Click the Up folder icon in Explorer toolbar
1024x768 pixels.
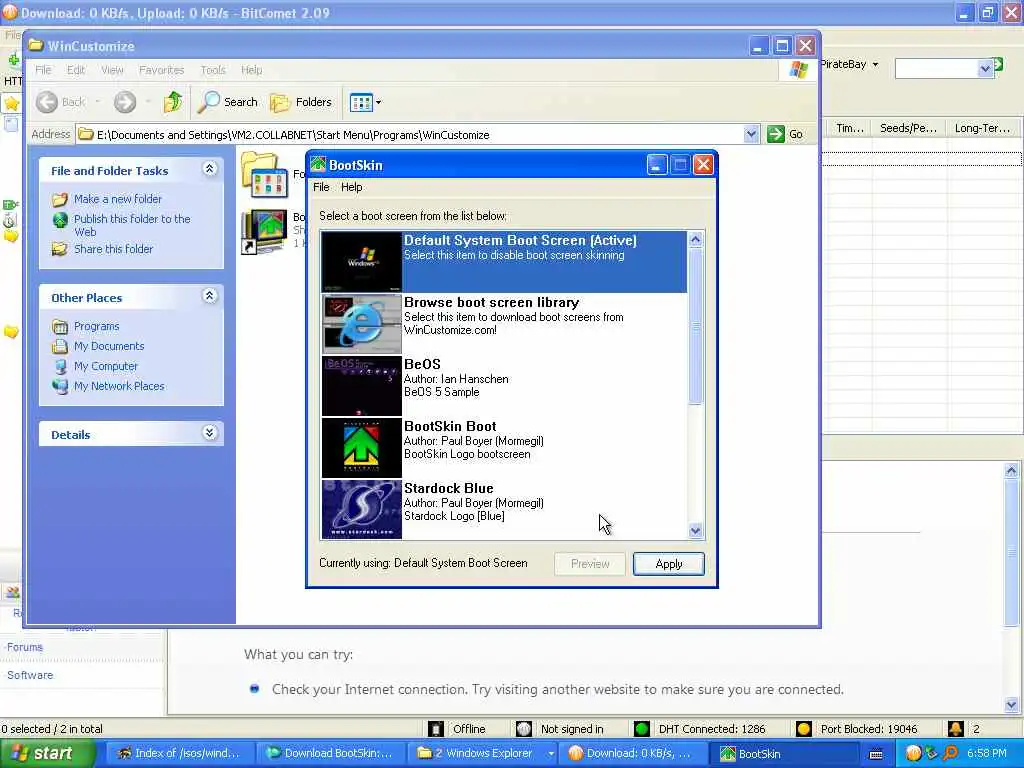click(x=173, y=102)
